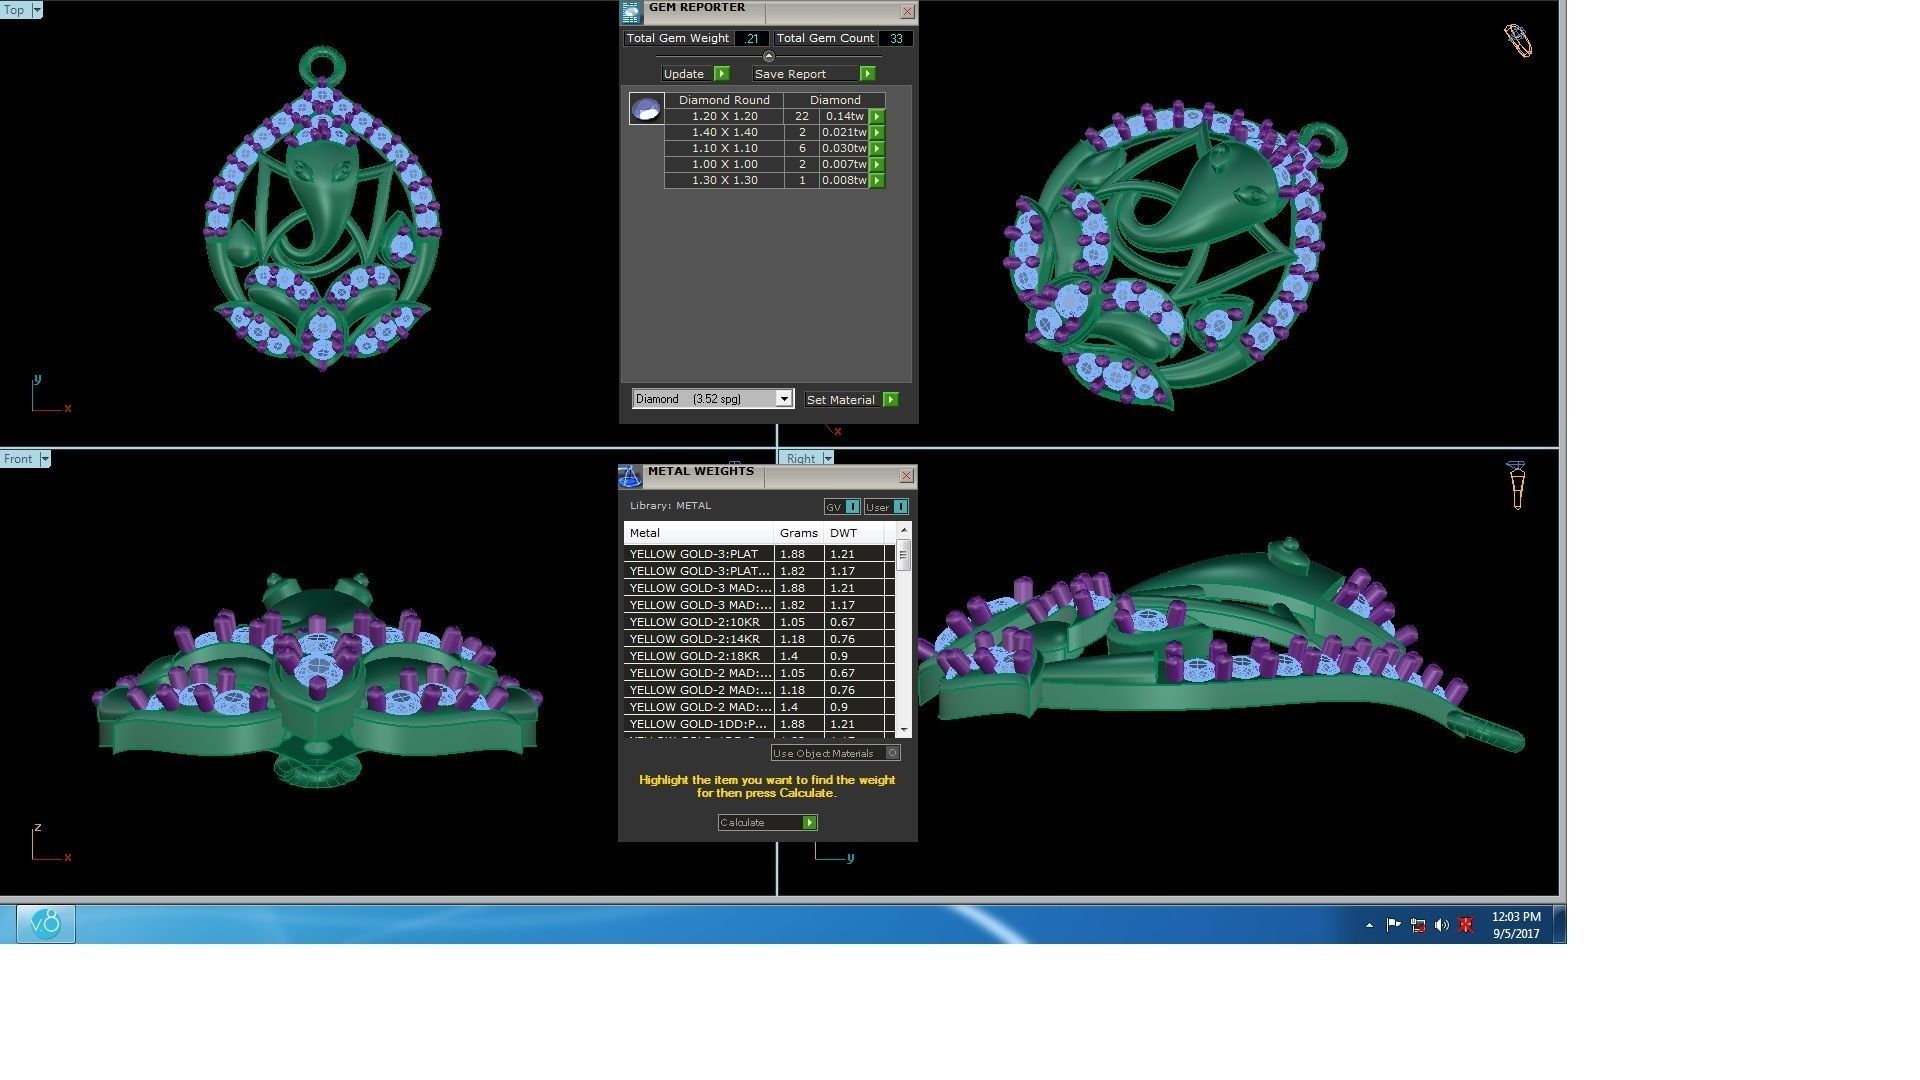Open the Action Center flag tray icon
The width and height of the screenshot is (1920, 1080).
[1393, 926]
